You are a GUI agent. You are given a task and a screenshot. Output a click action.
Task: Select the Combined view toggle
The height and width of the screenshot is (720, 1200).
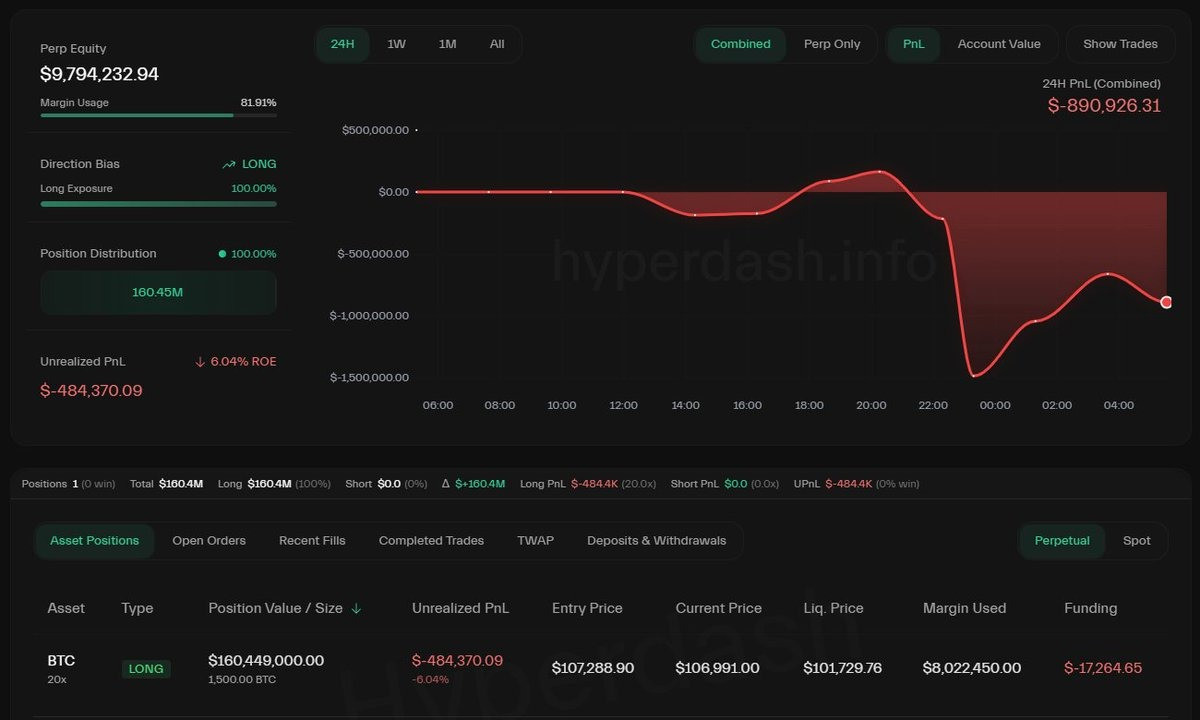tap(741, 44)
